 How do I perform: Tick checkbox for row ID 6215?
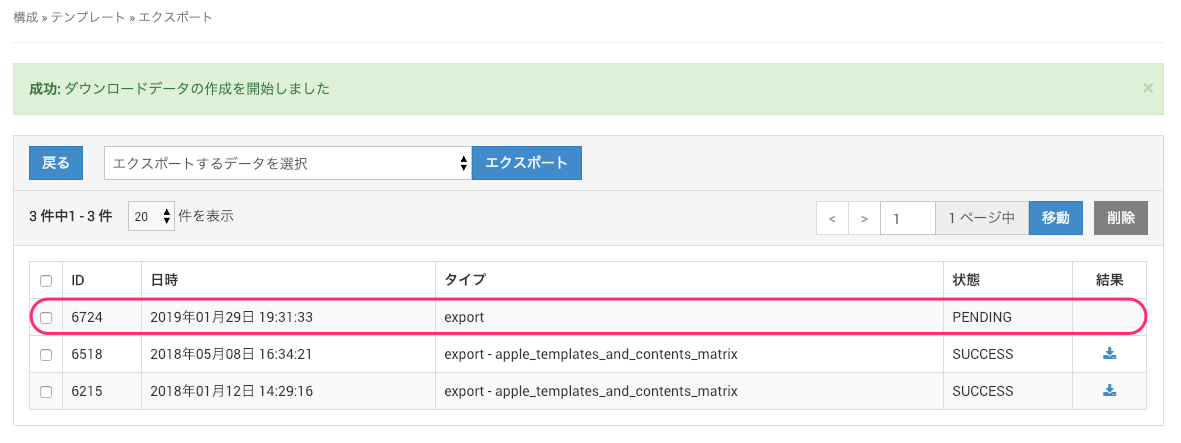(46, 392)
